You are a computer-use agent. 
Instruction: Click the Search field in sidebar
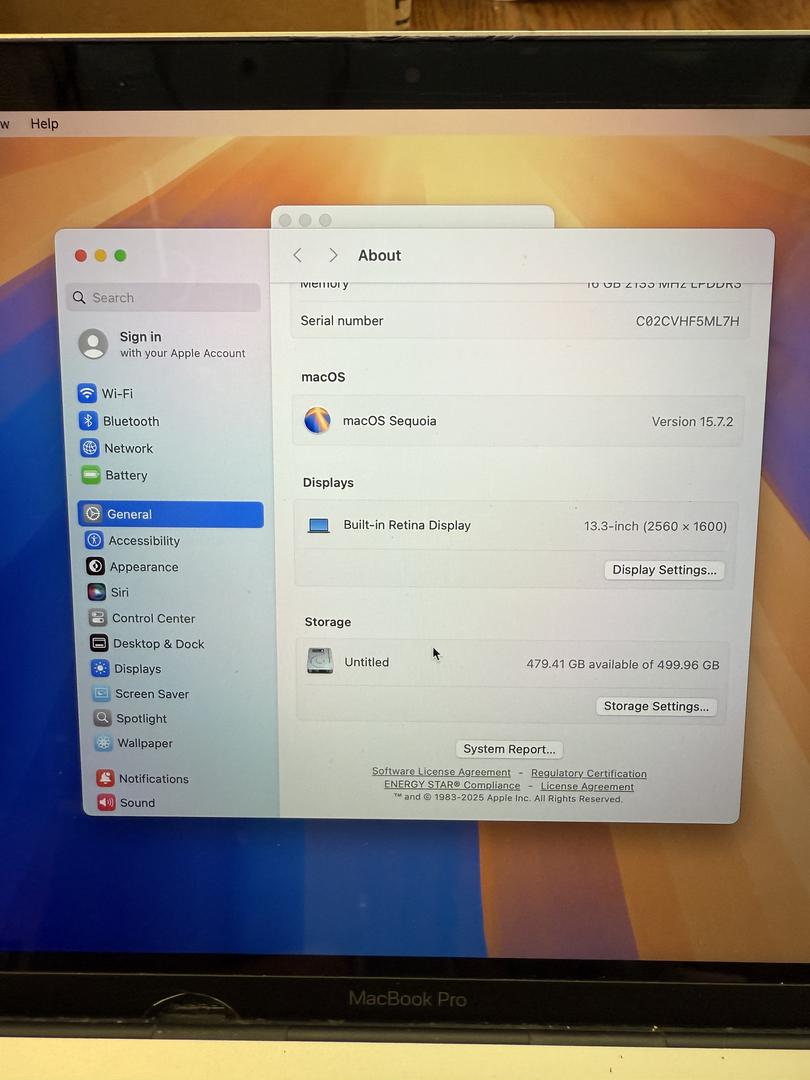click(x=163, y=298)
